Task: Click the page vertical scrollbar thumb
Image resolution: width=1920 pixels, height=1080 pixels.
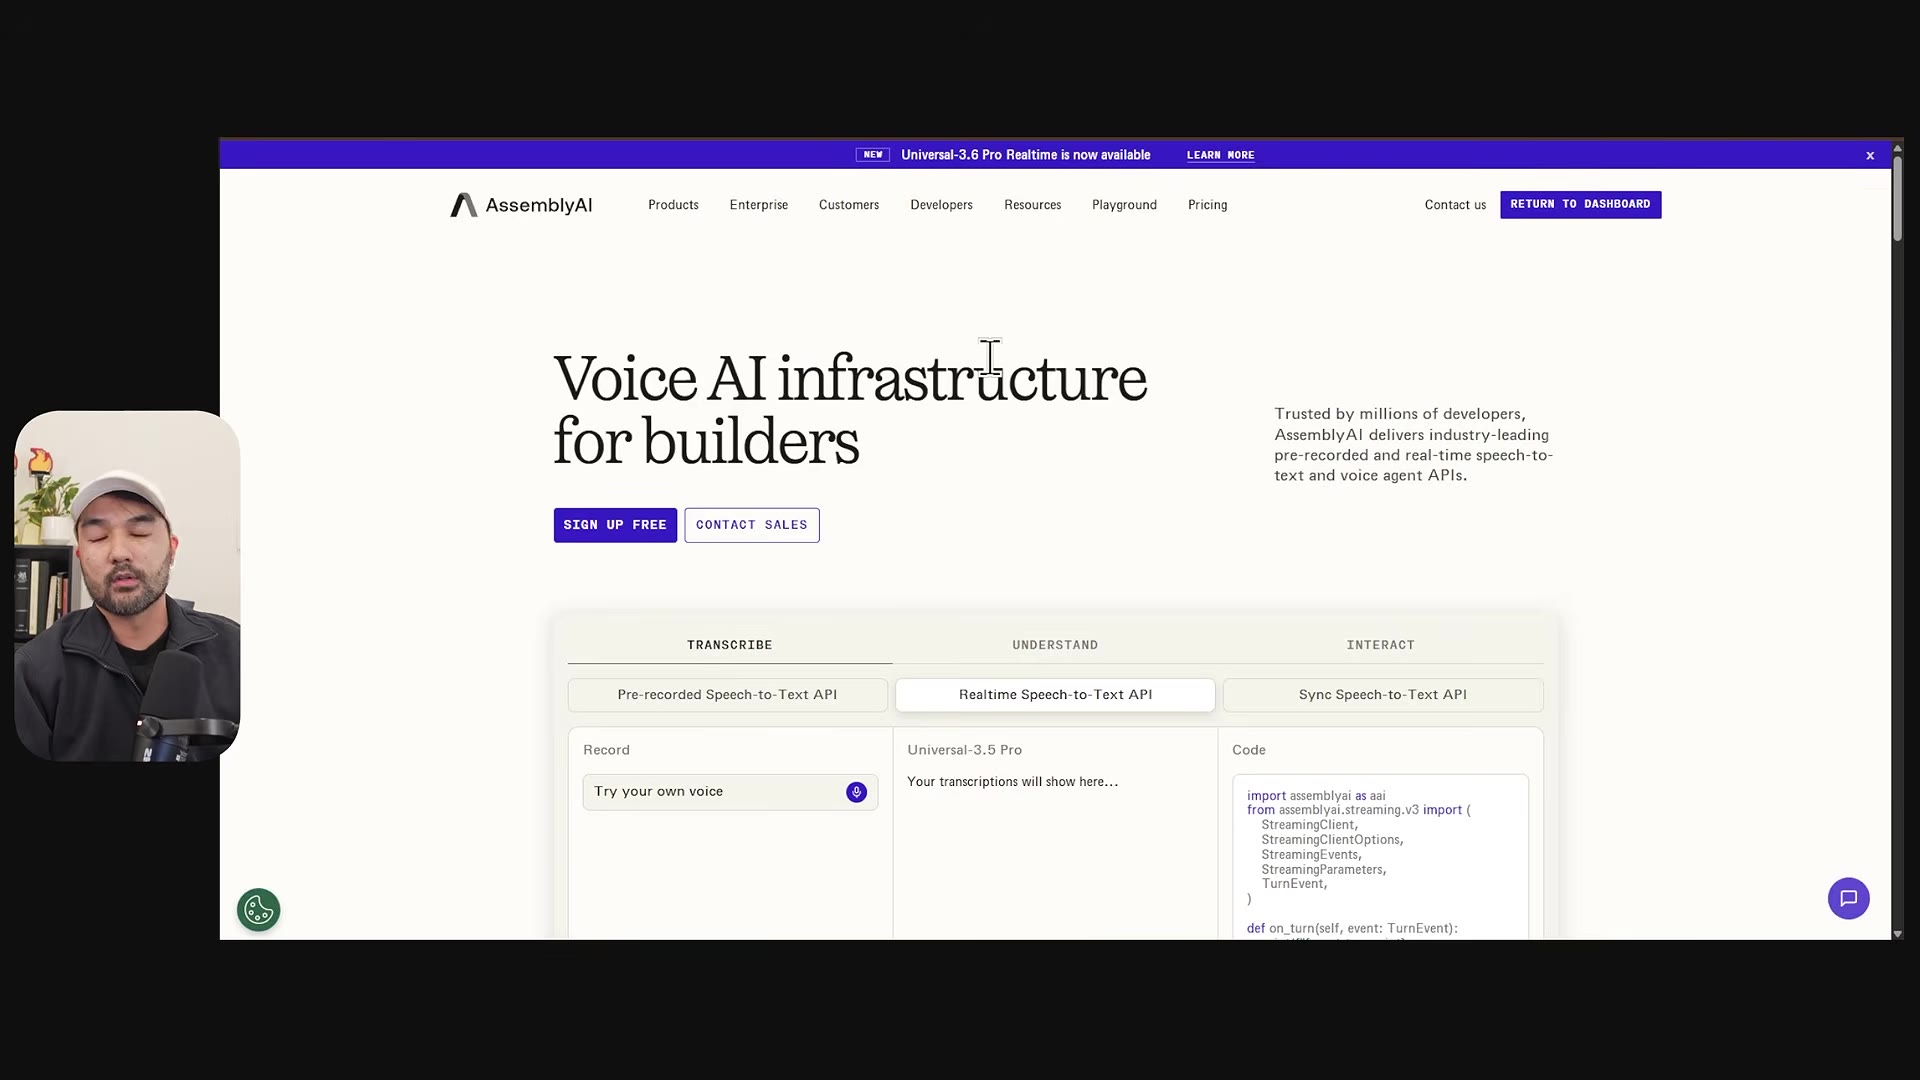Action: (x=1897, y=198)
